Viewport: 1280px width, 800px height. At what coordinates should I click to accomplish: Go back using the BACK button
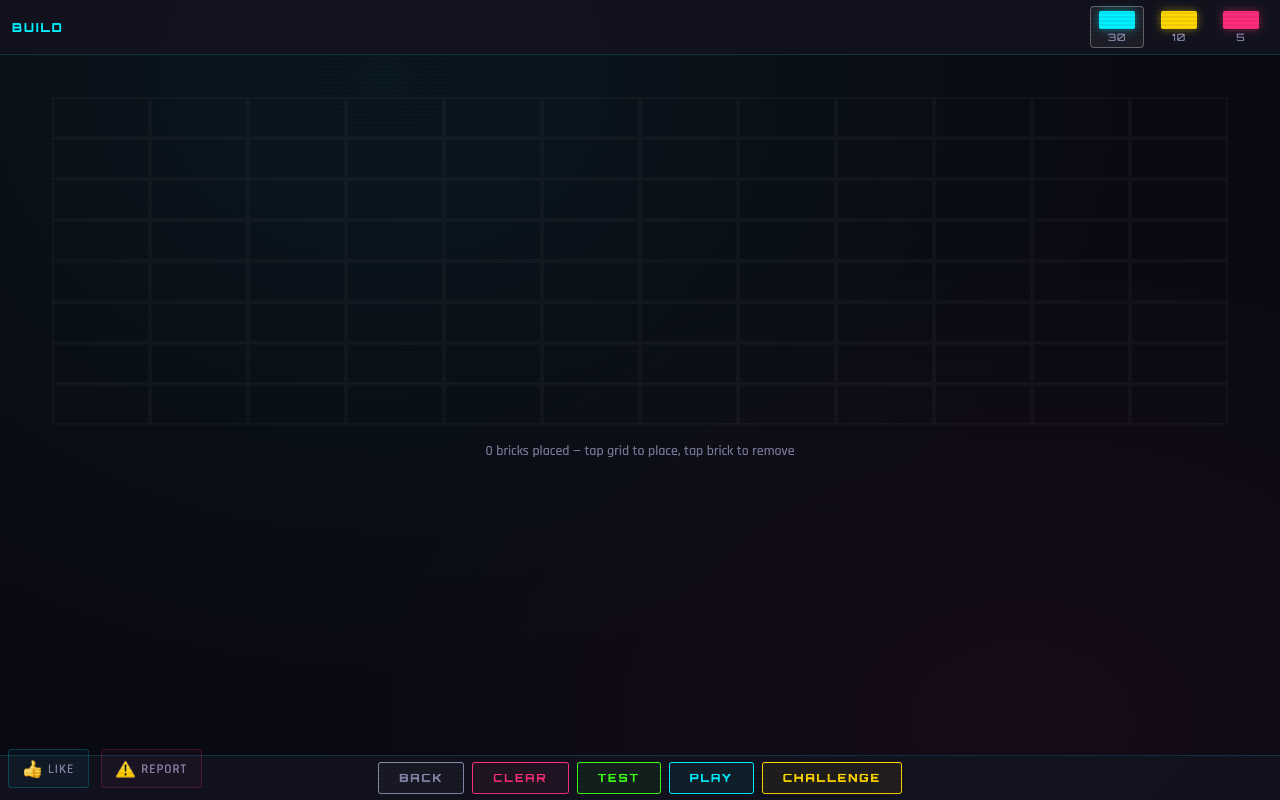(420, 778)
